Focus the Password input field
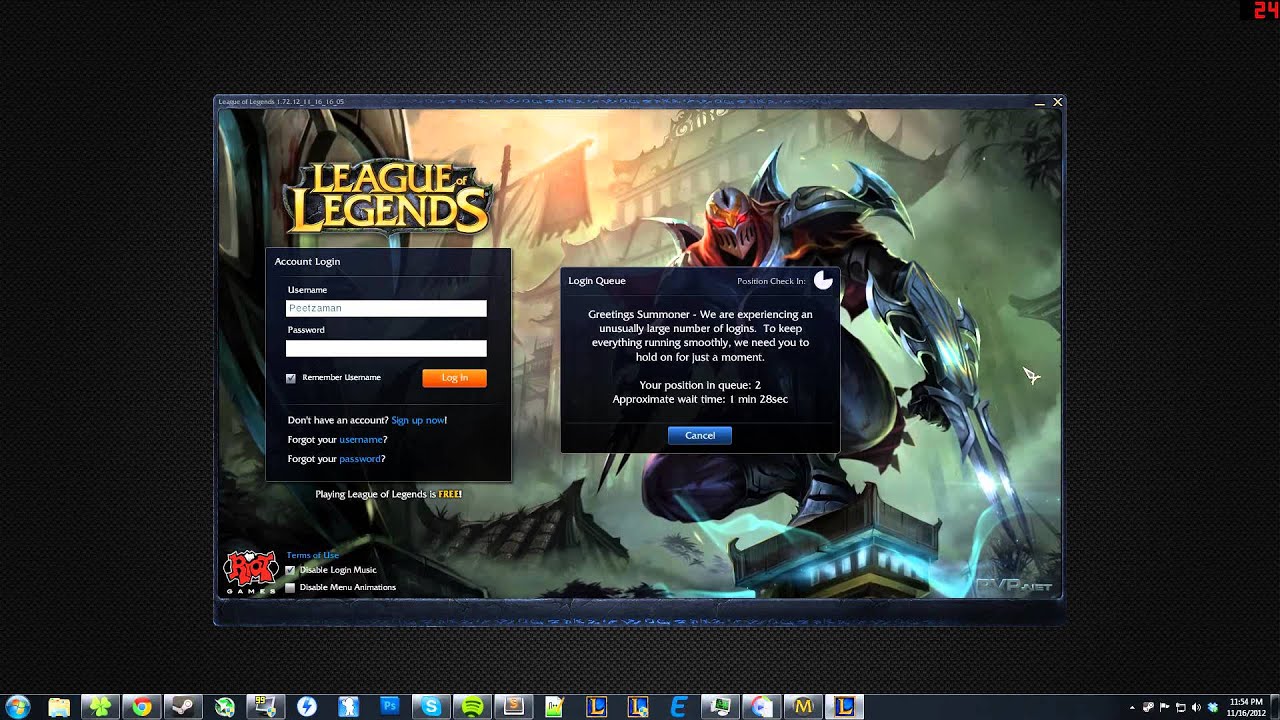 (x=386, y=348)
